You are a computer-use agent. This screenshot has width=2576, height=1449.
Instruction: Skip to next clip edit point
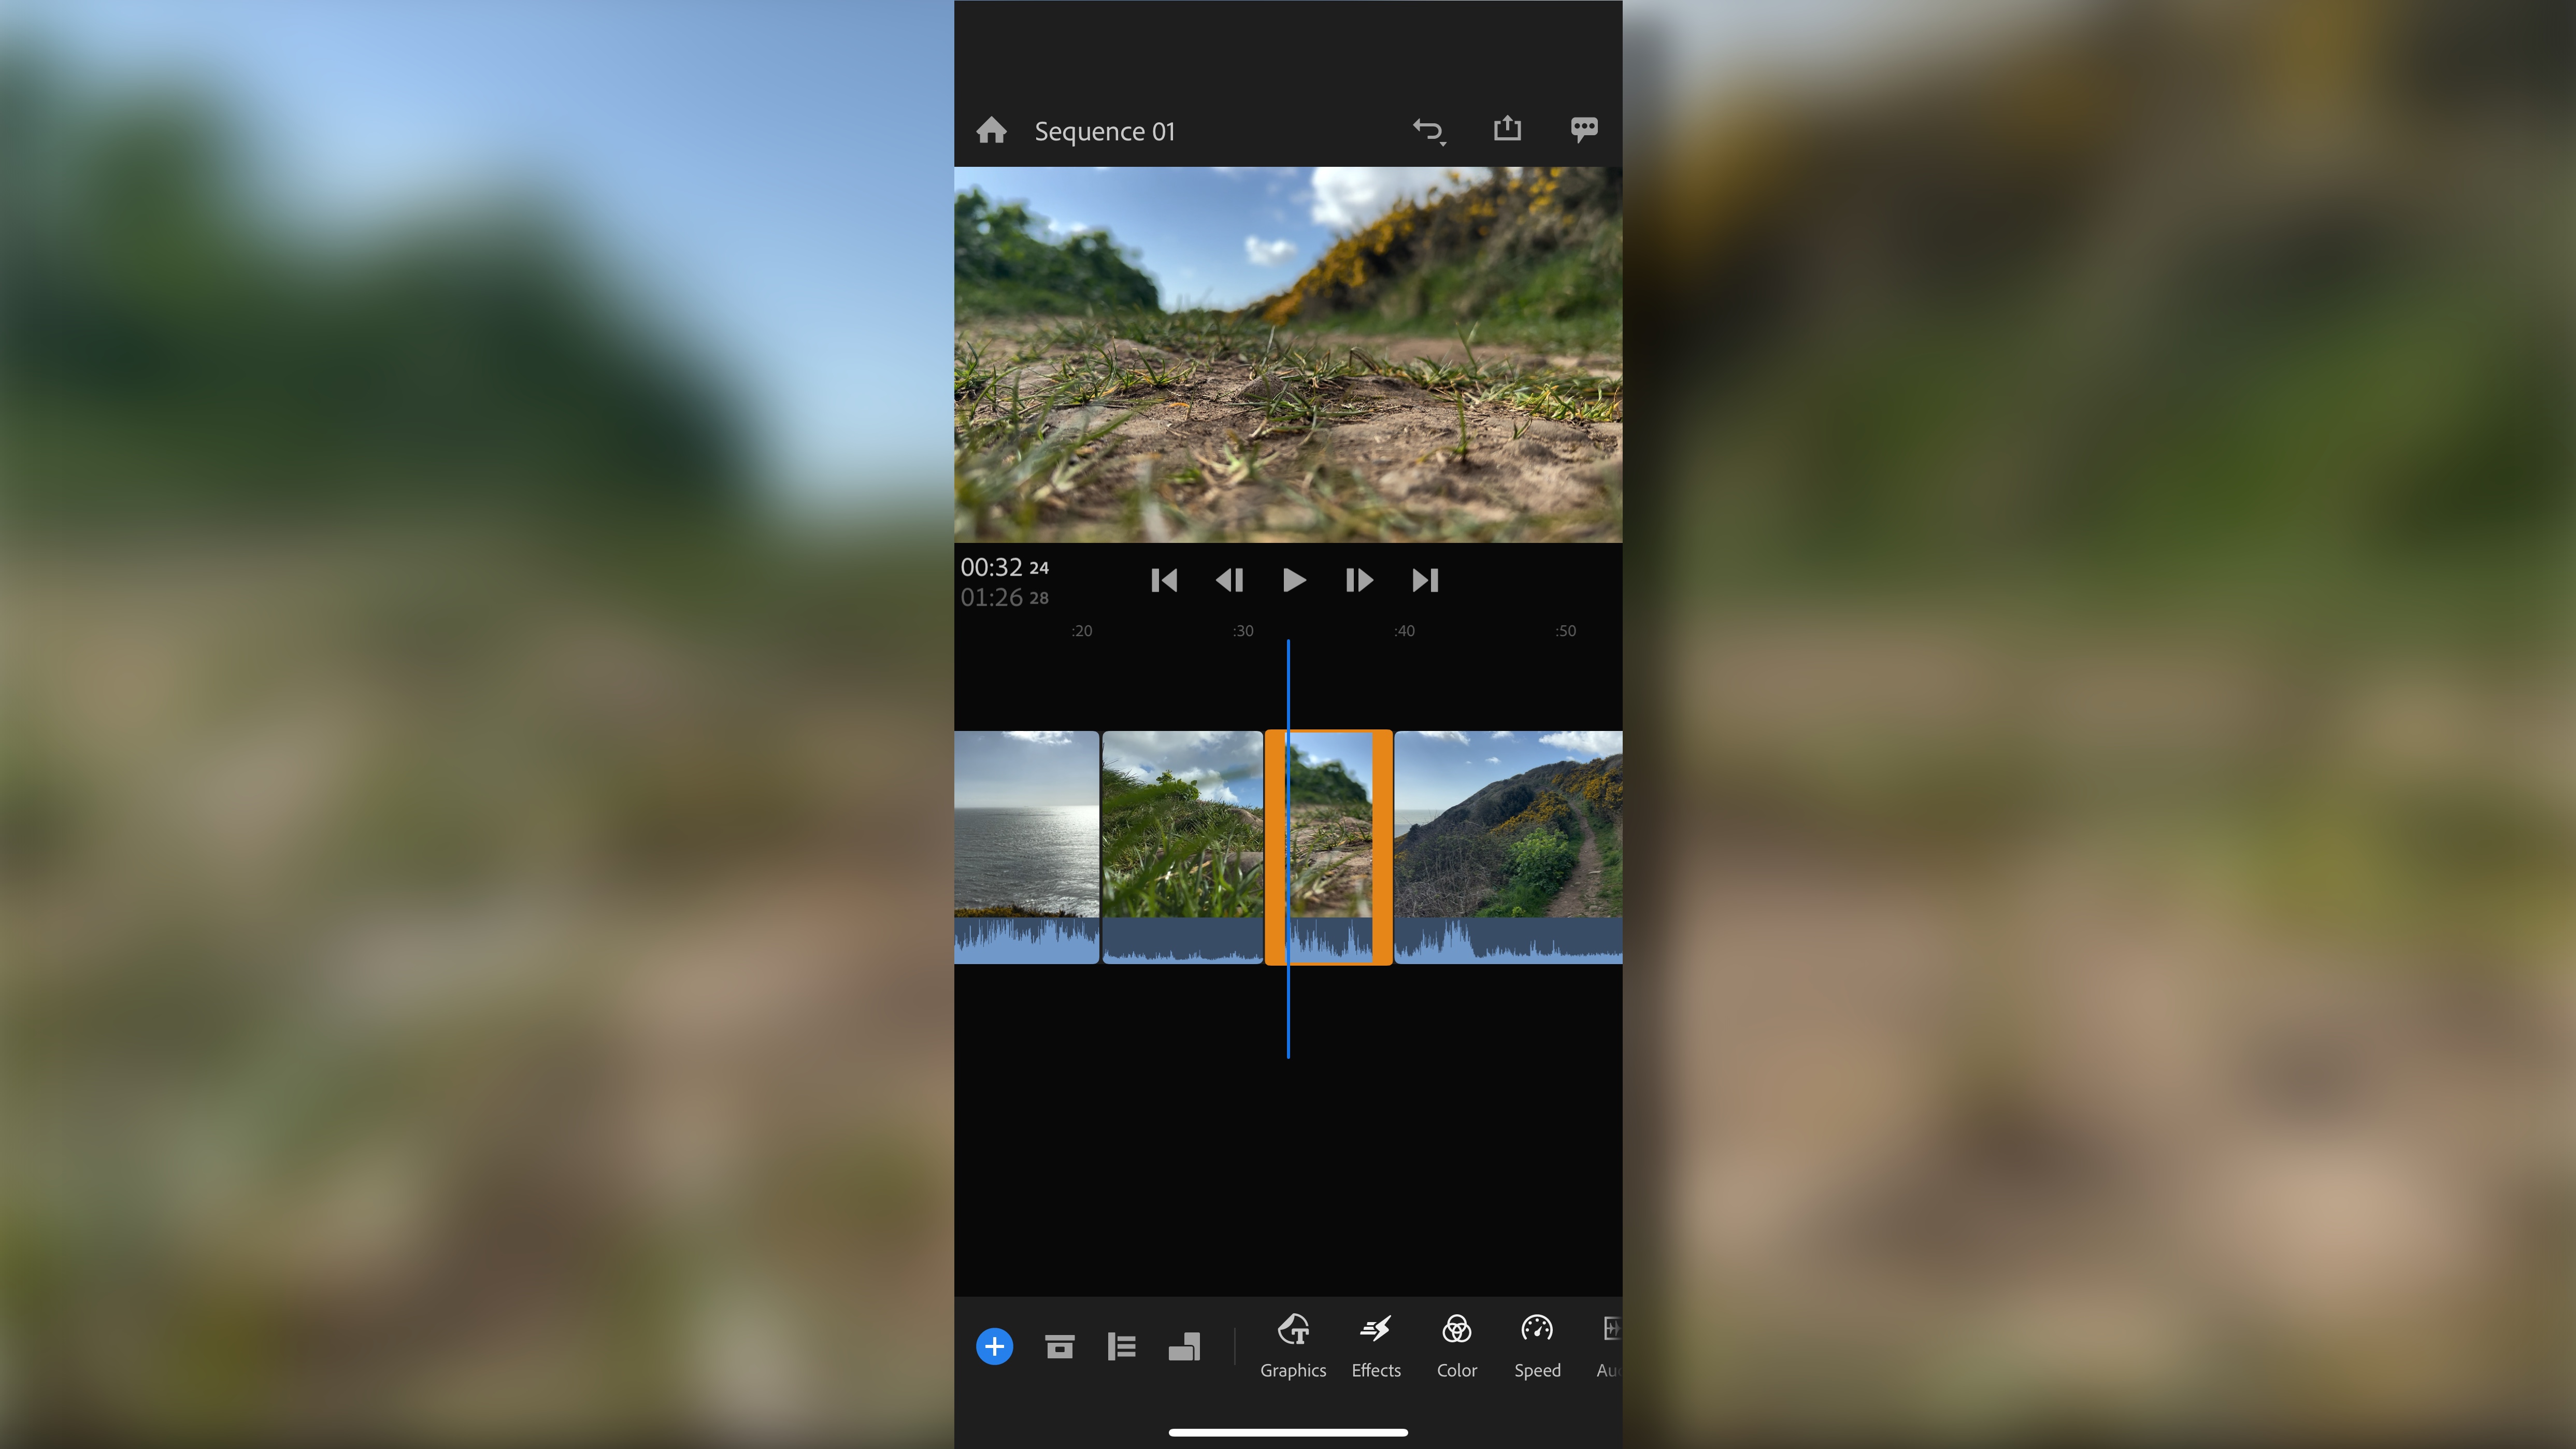(1425, 580)
